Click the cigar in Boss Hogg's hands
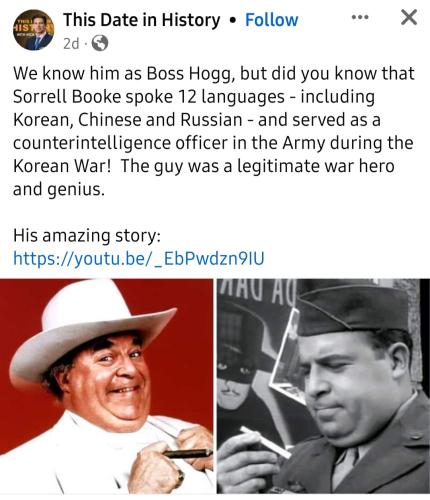 coord(187,454)
